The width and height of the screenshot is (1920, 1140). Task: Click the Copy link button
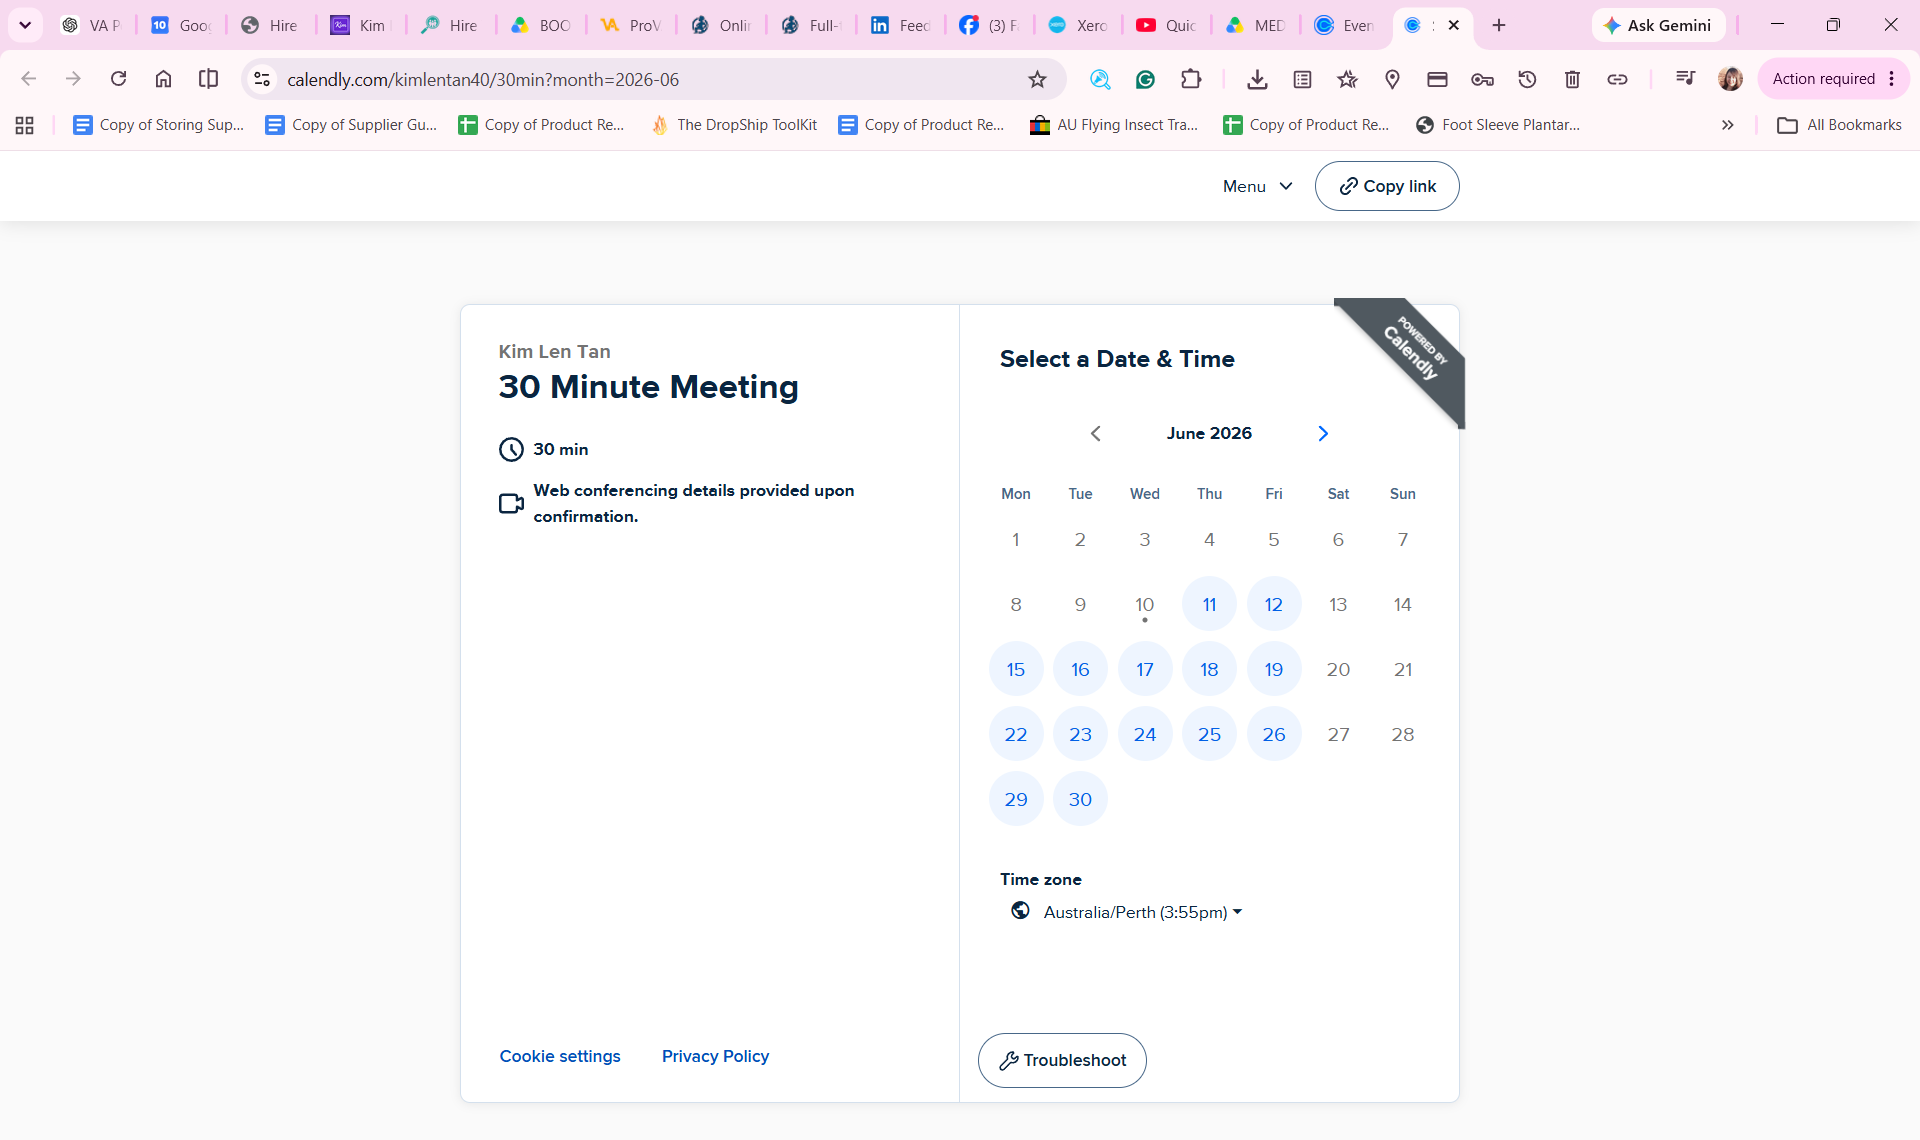[1387, 186]
